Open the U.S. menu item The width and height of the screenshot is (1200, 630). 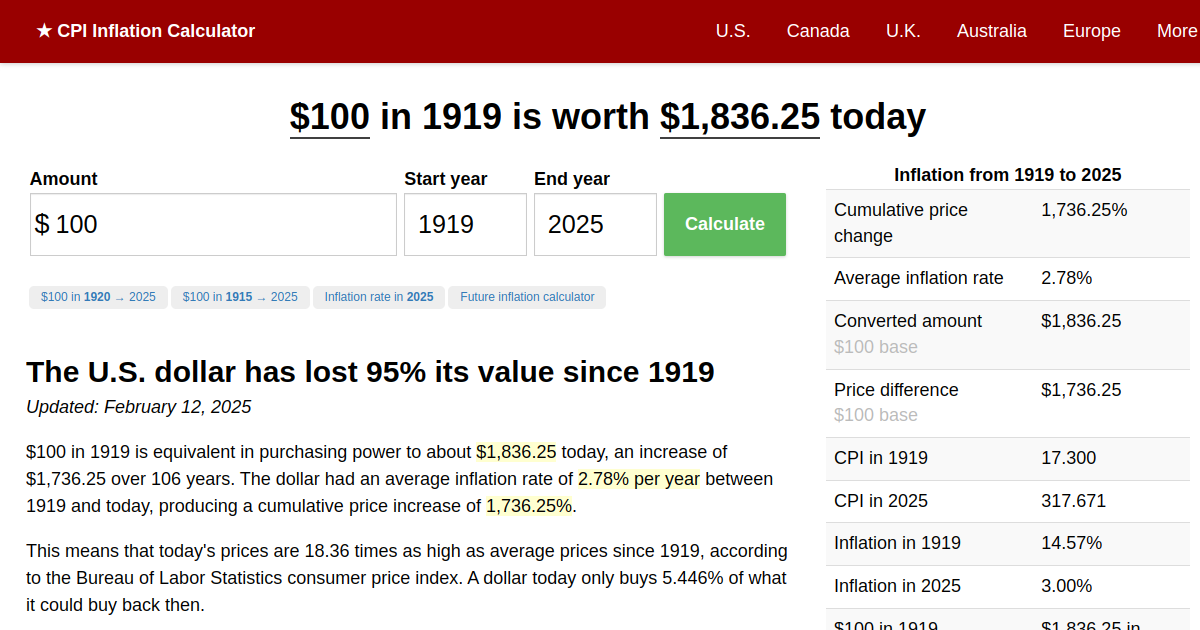click(733, 31)
